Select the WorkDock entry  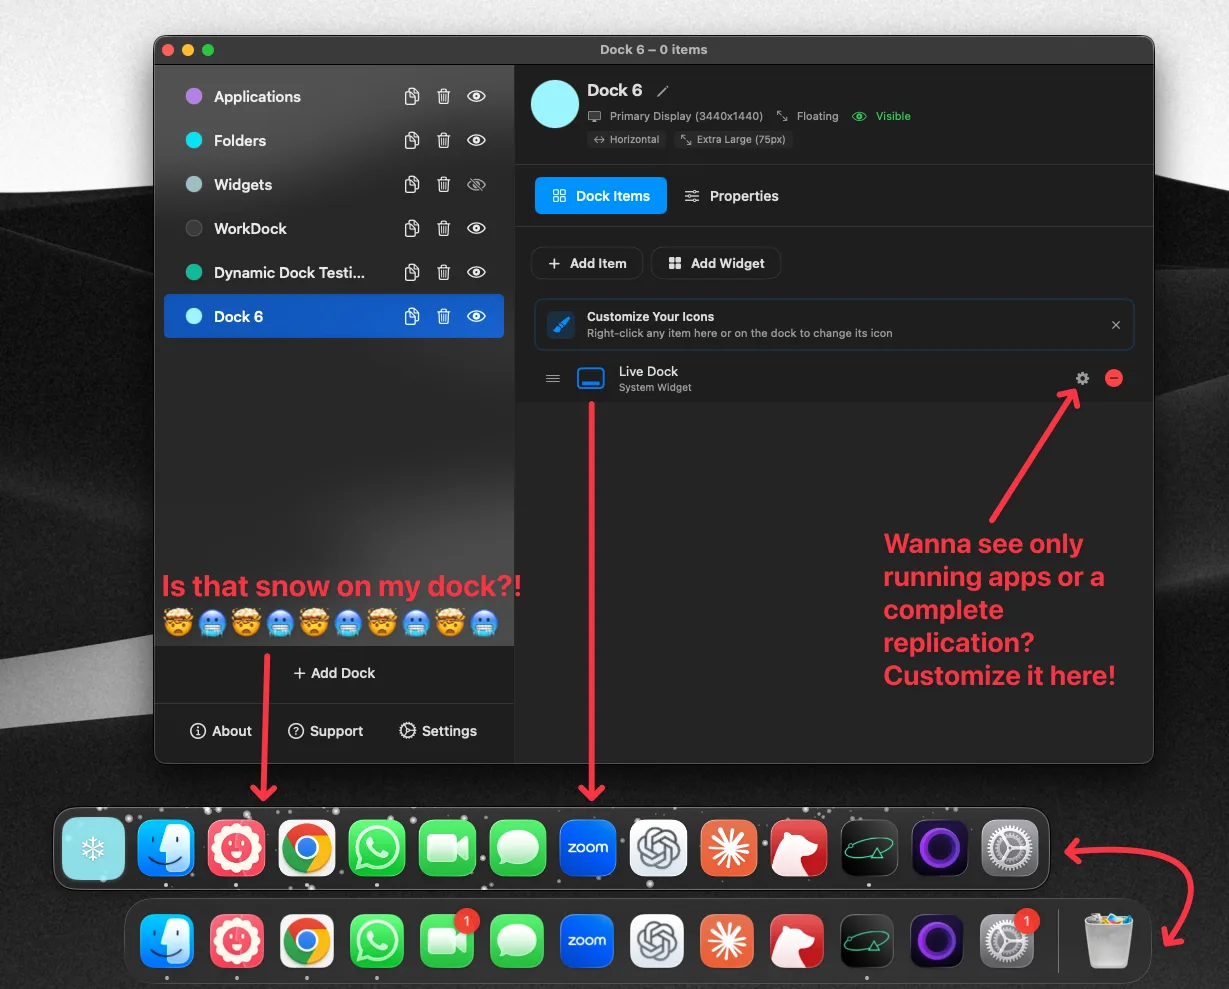pyautogui.click(x=334, y=229)
